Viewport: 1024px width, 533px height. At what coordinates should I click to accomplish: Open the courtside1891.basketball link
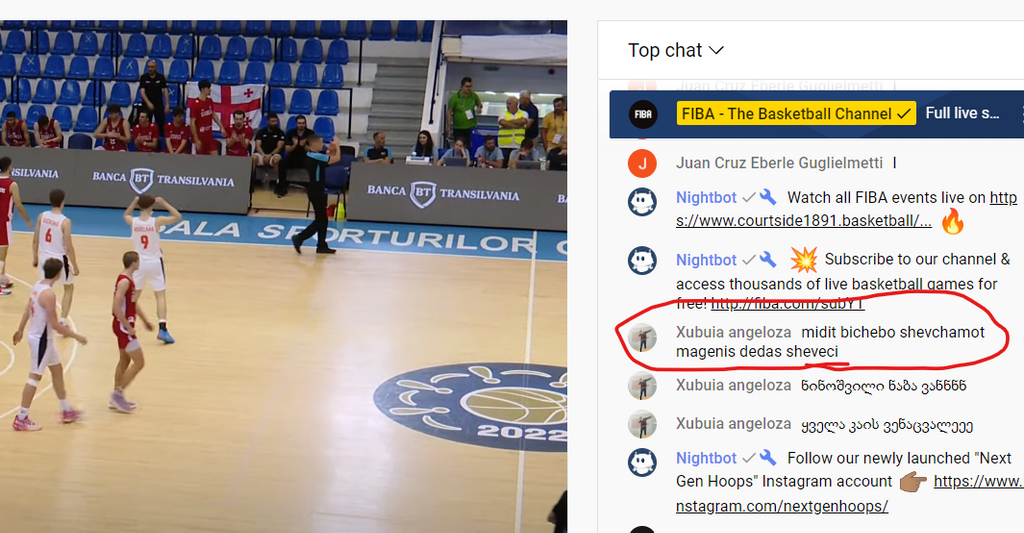[846, 209]
